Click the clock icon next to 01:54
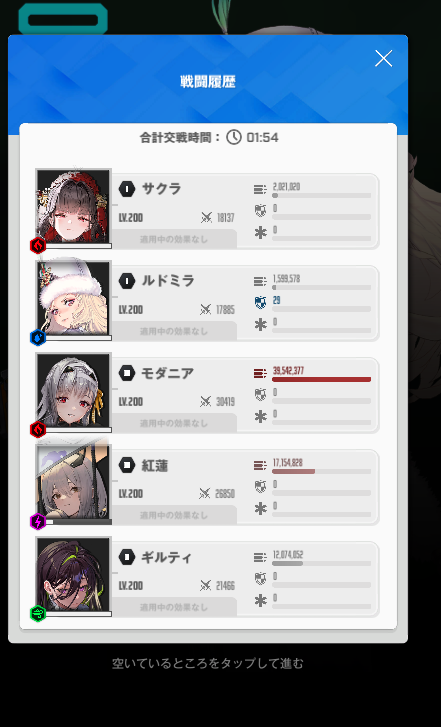Viewport: 441px width, 727px height. click(x=234, y=137)
